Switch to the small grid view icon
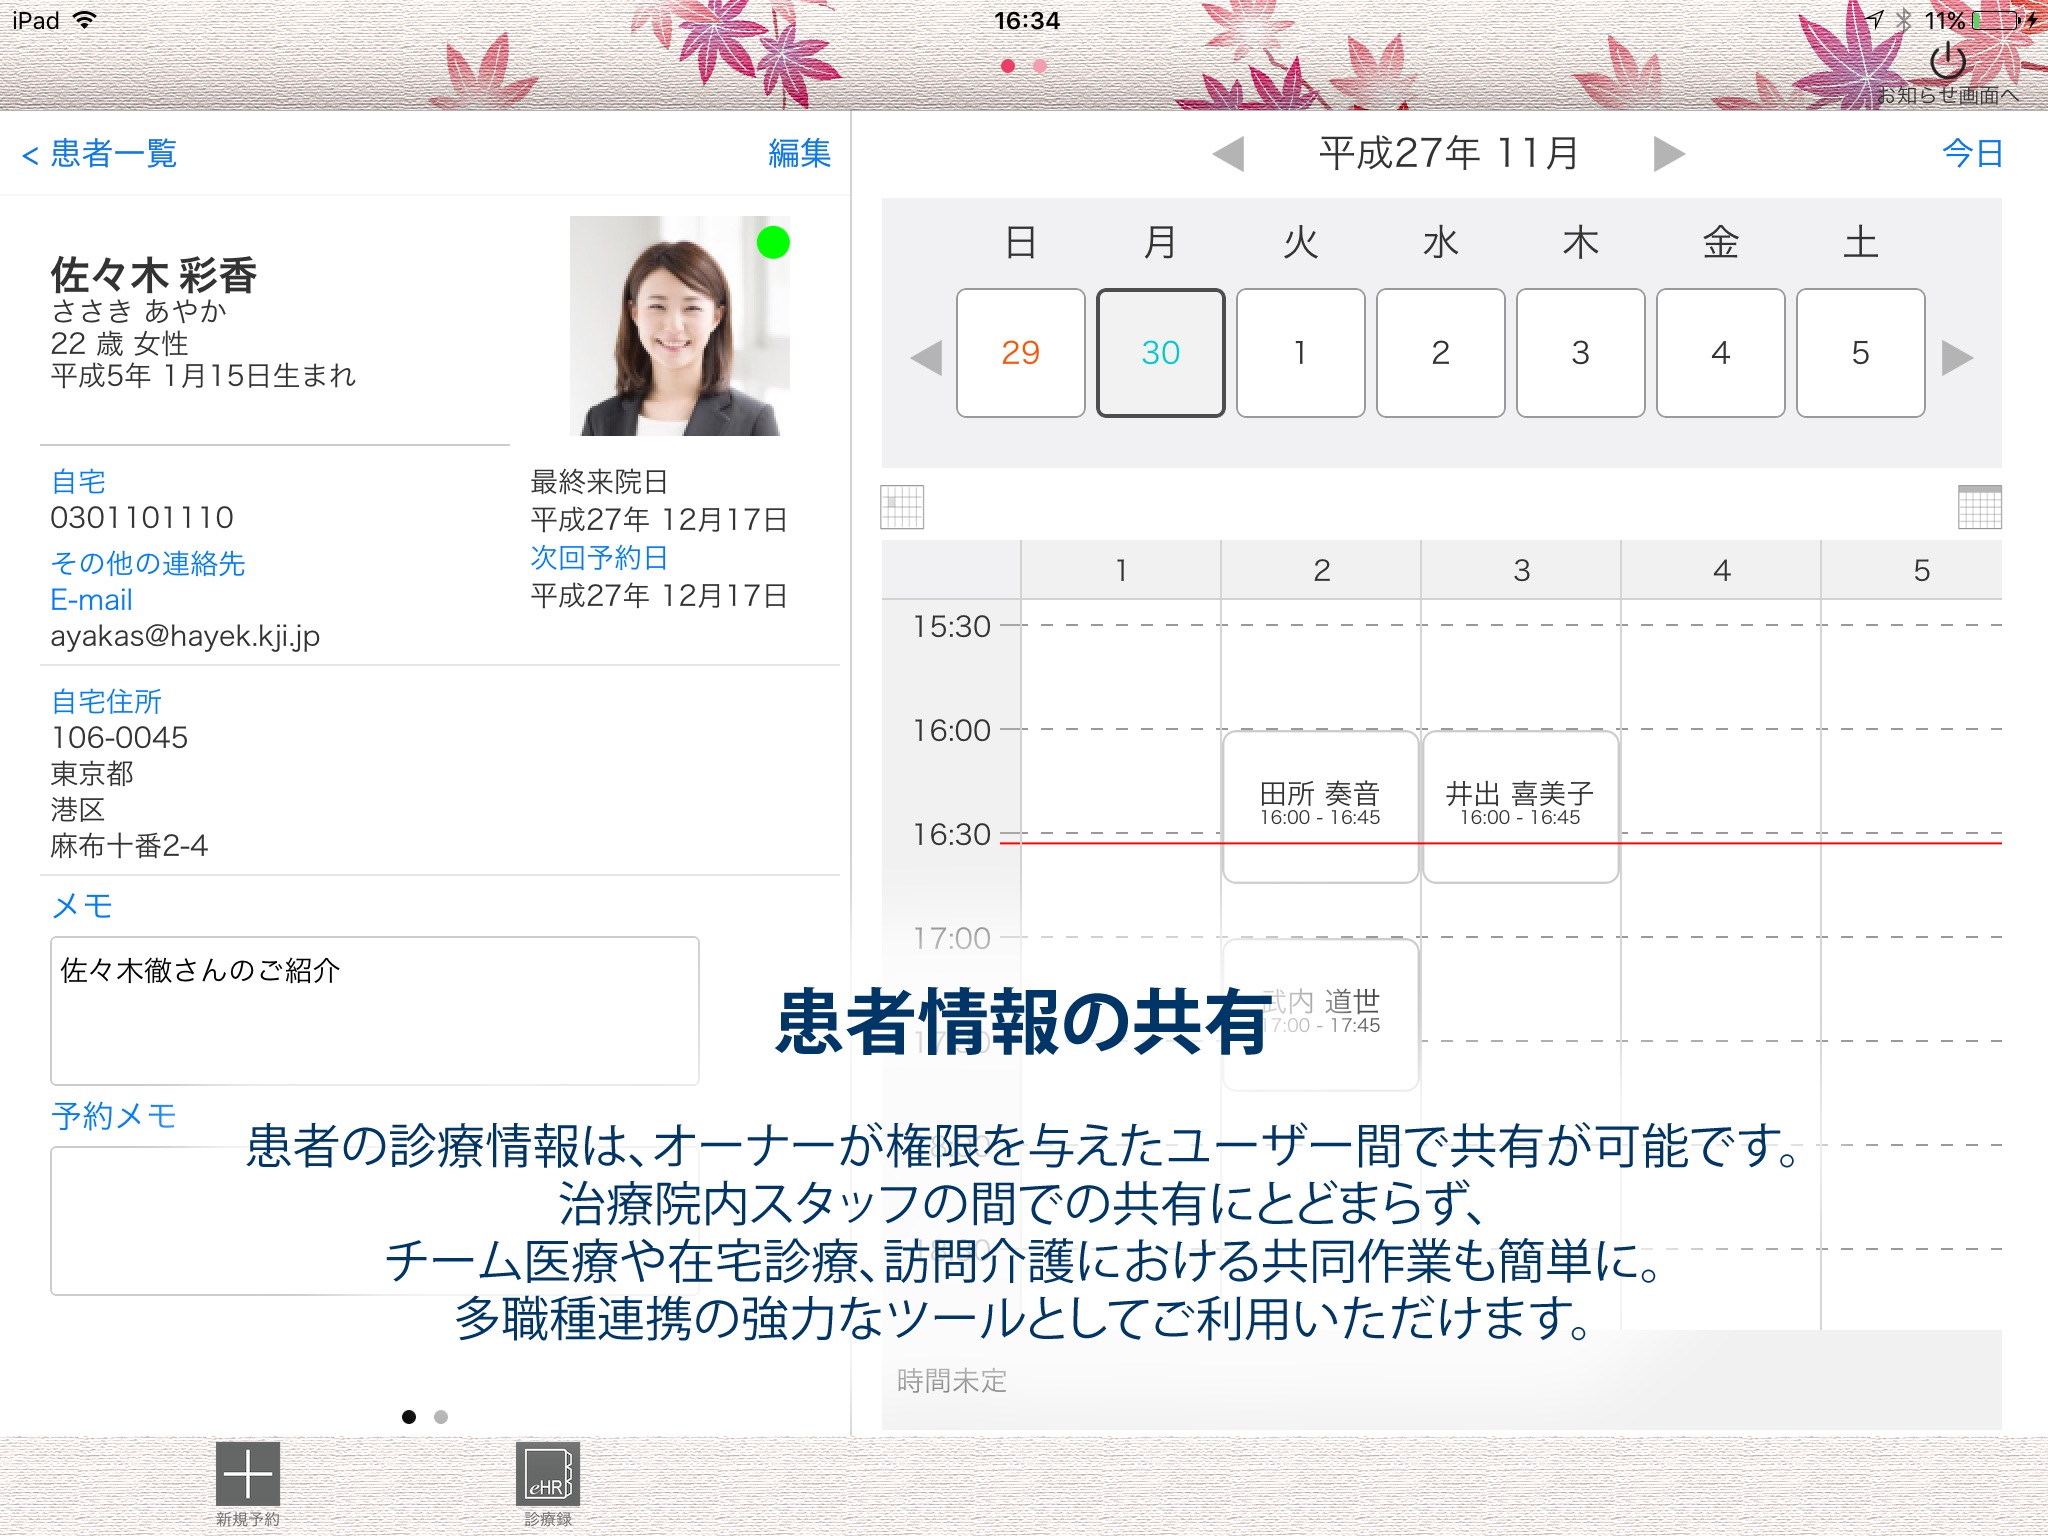This screenshot has width=2048, height=1536. (902, 507)
